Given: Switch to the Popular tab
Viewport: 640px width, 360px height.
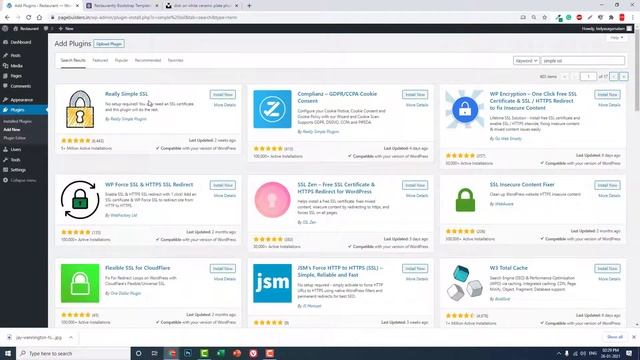Looking at the screenshot, I should pos(121,60).
